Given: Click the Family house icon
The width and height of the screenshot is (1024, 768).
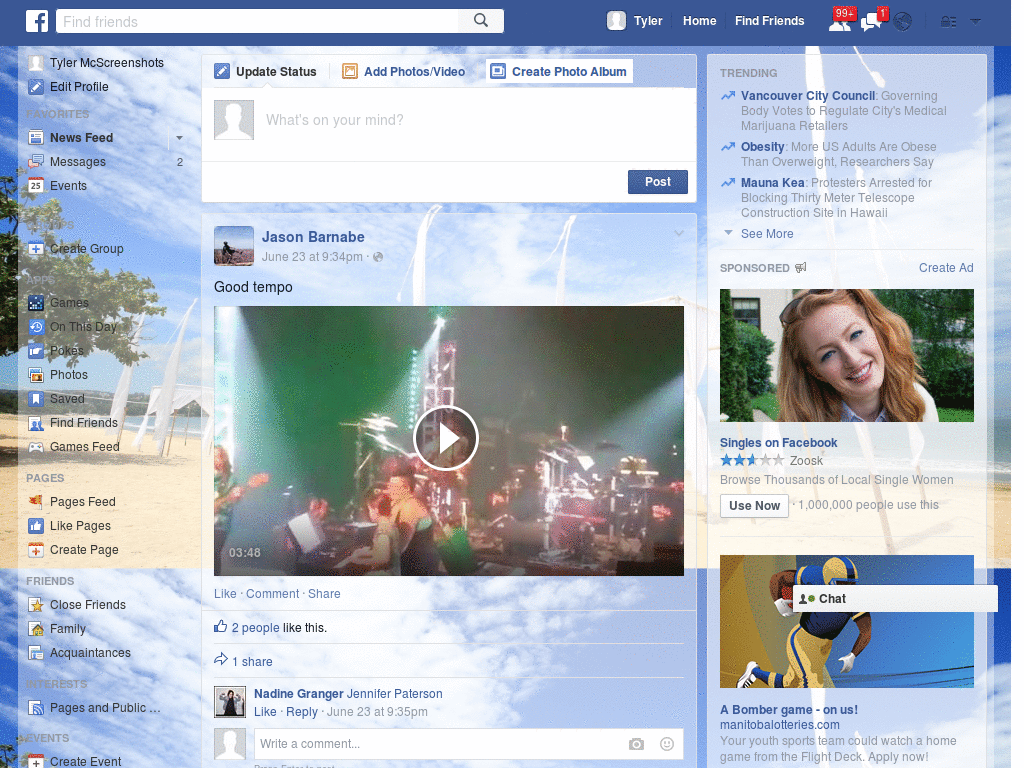Looking at the screenshot, I should 36,629.
